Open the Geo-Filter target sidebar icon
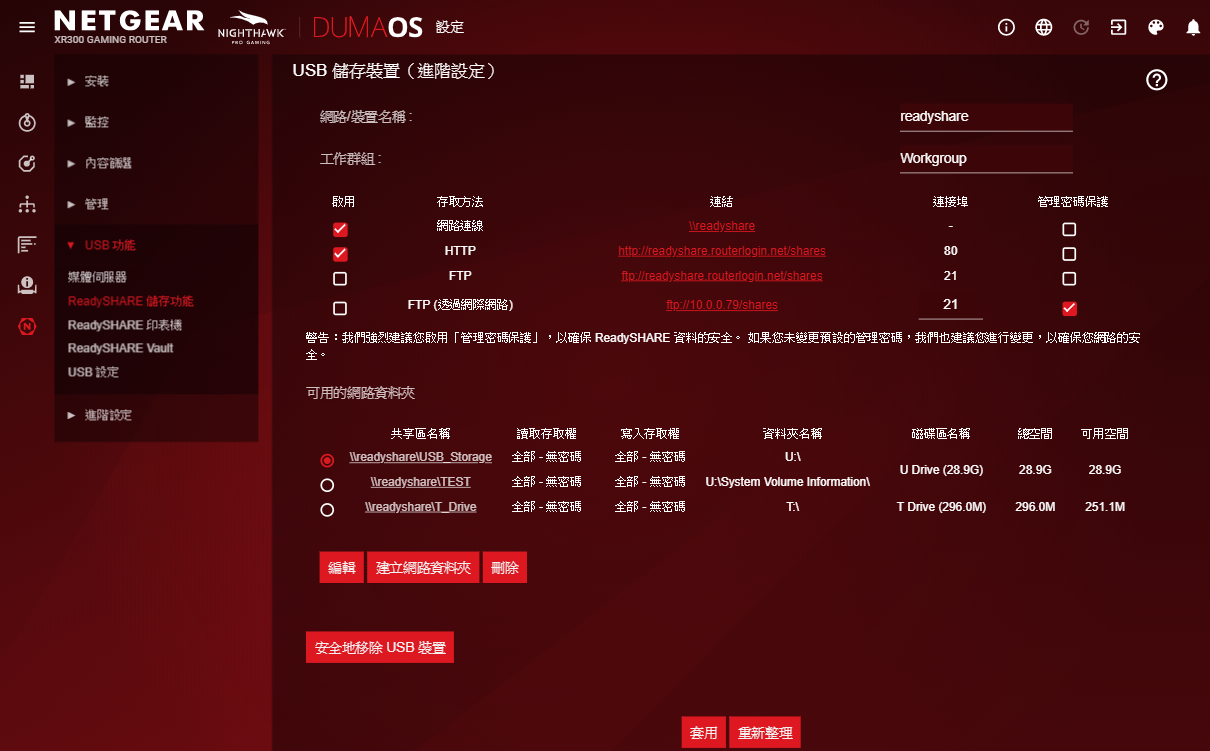The image size is (1210, 751). tap(27, 122)
